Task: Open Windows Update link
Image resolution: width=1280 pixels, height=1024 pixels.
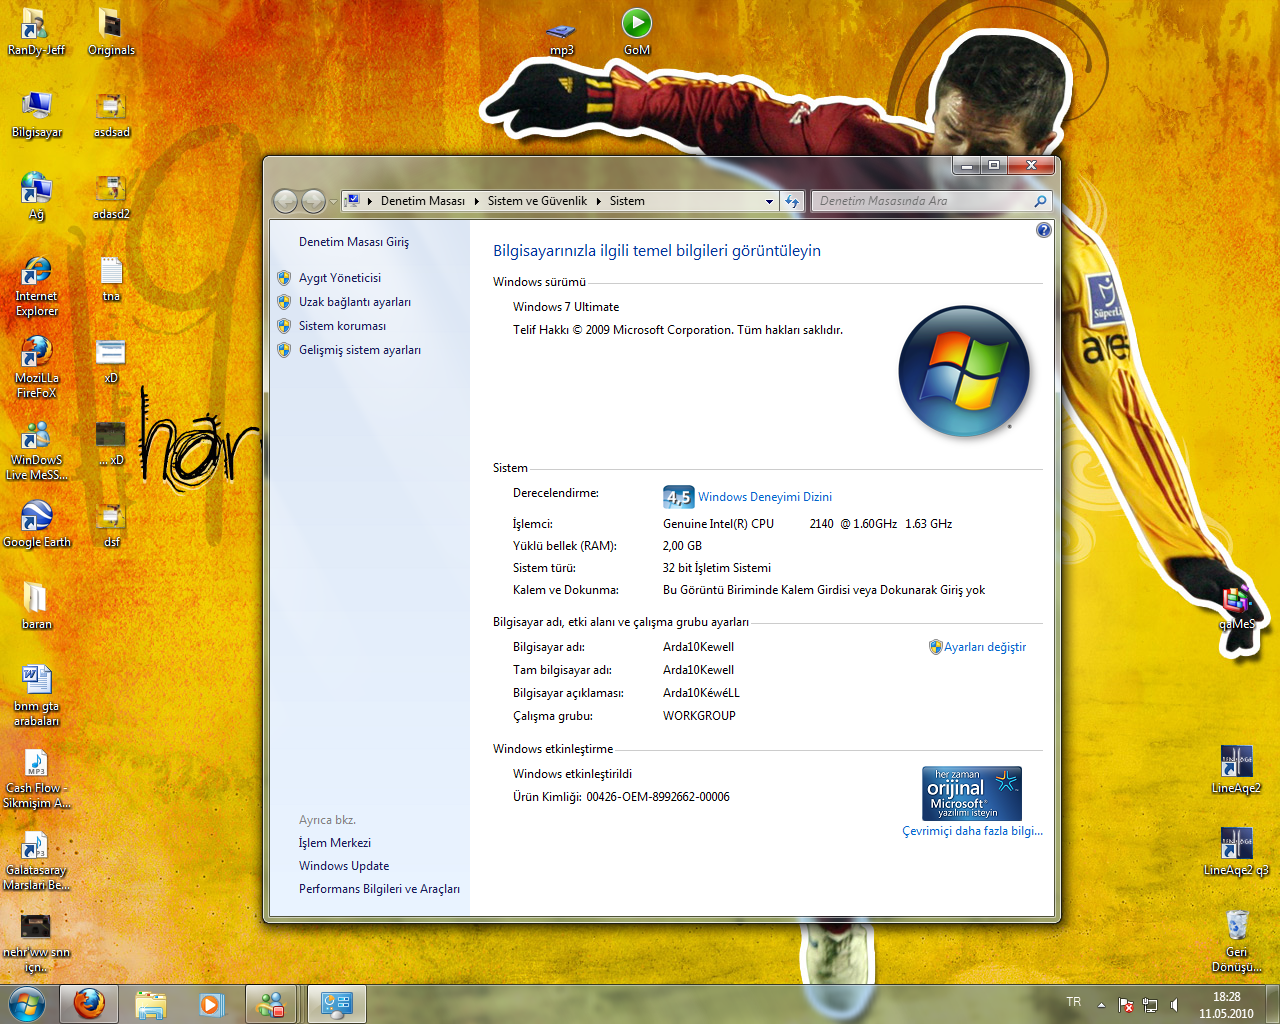Action: 343,866
